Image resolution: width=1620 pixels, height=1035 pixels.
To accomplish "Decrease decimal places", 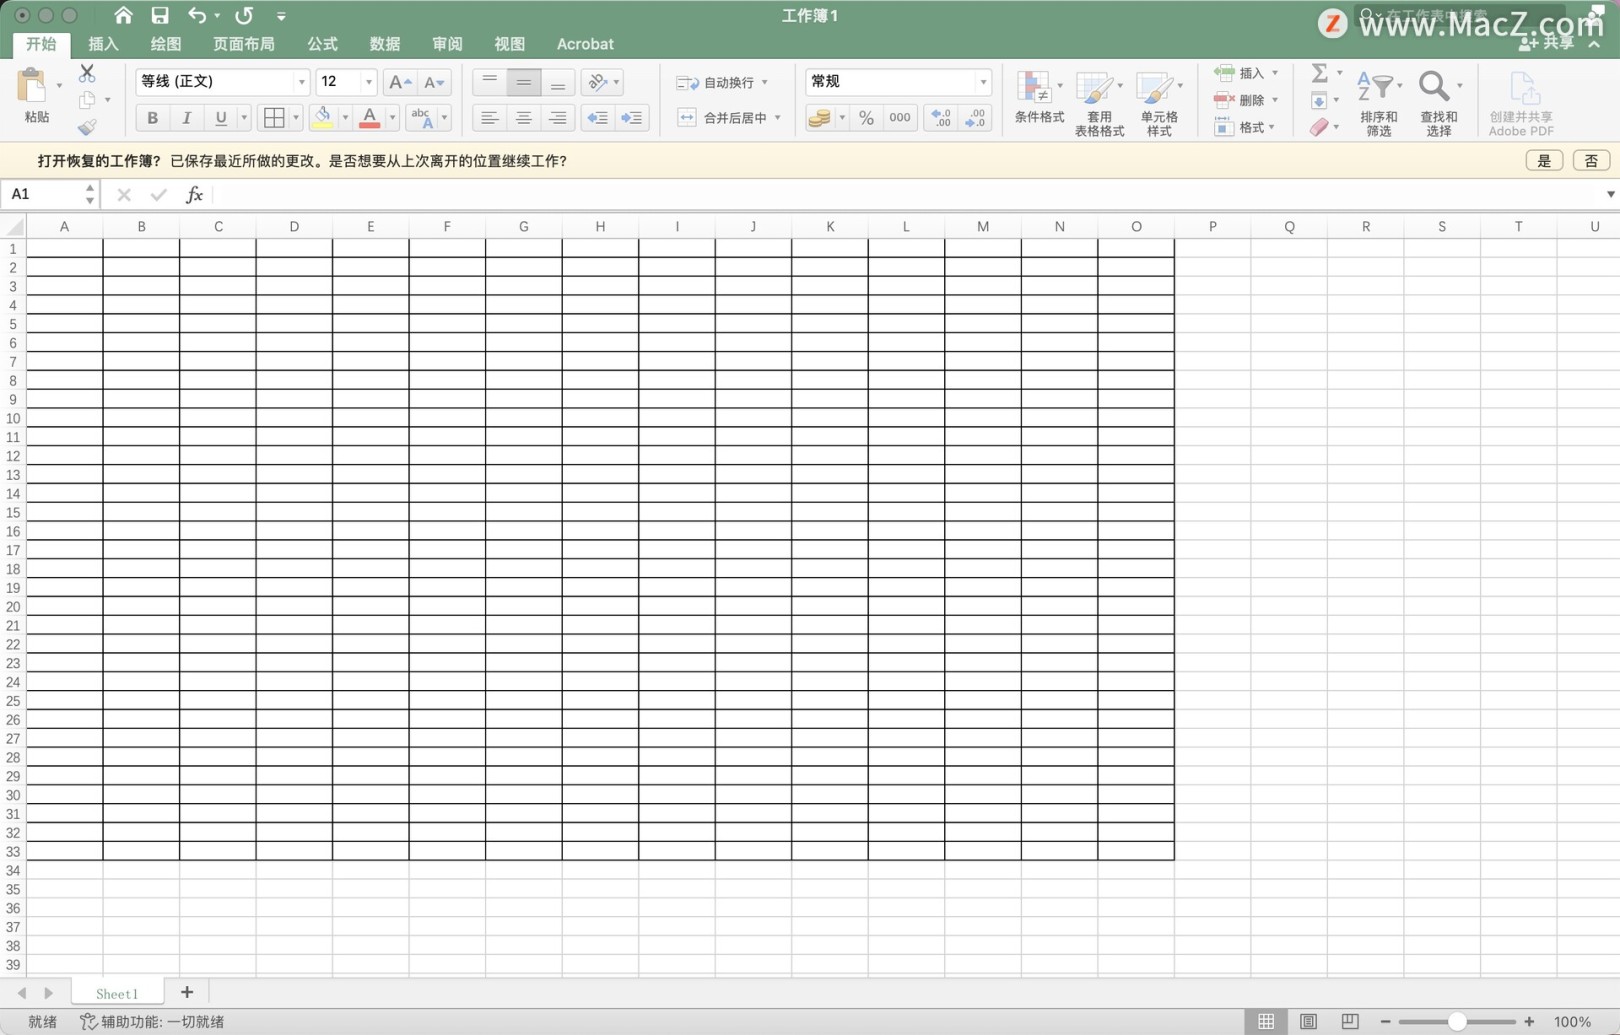I will tap(976, 118).
